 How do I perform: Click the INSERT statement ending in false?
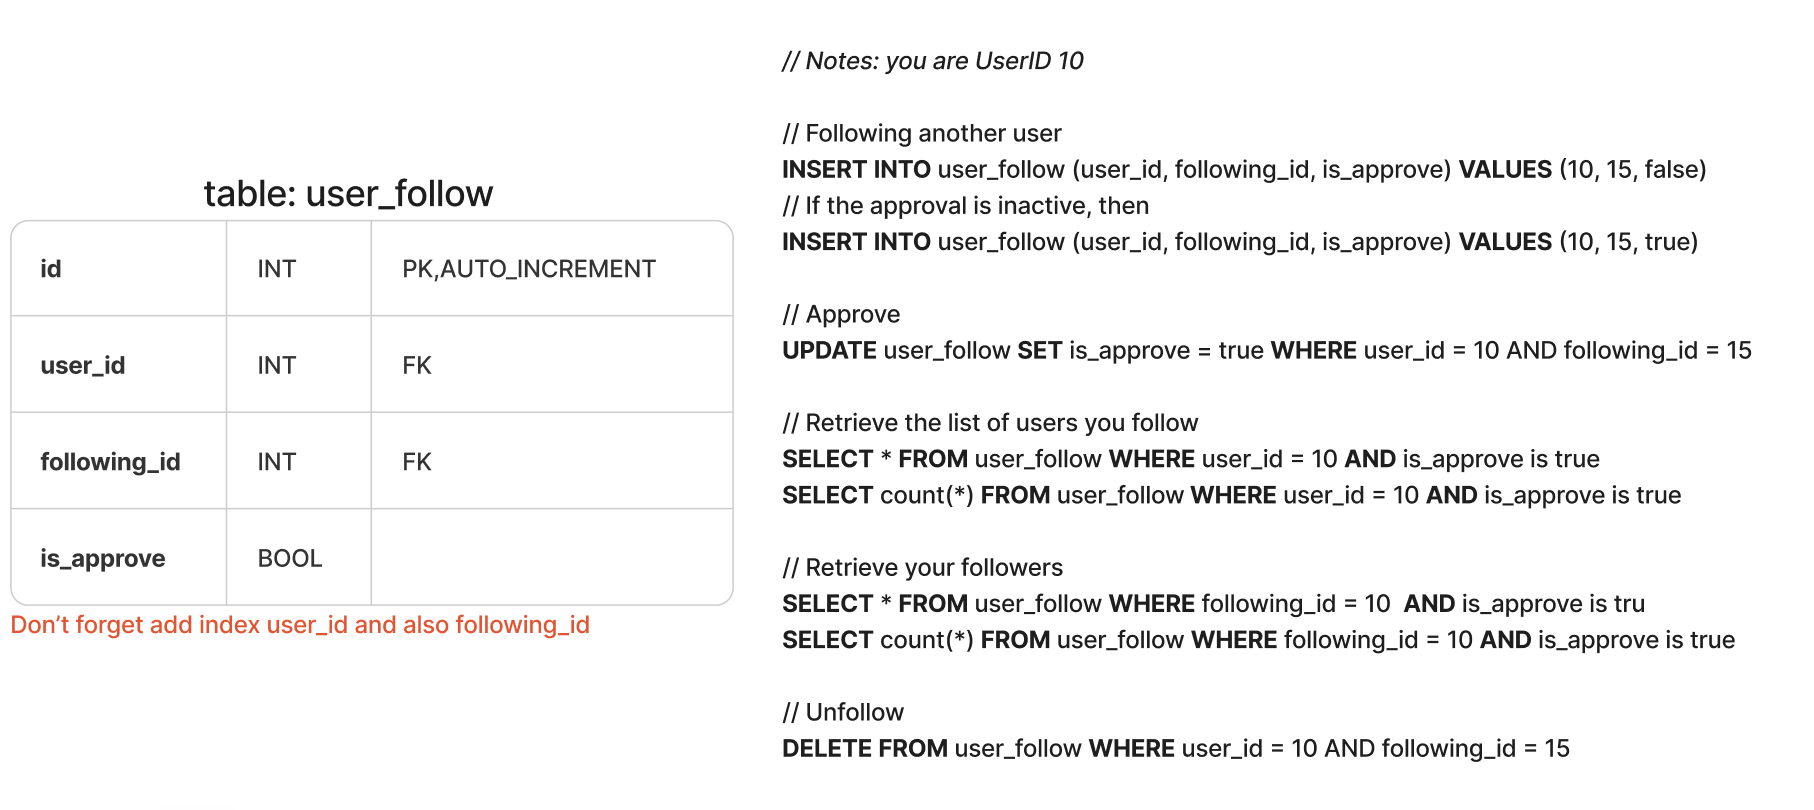(1244, 169)
